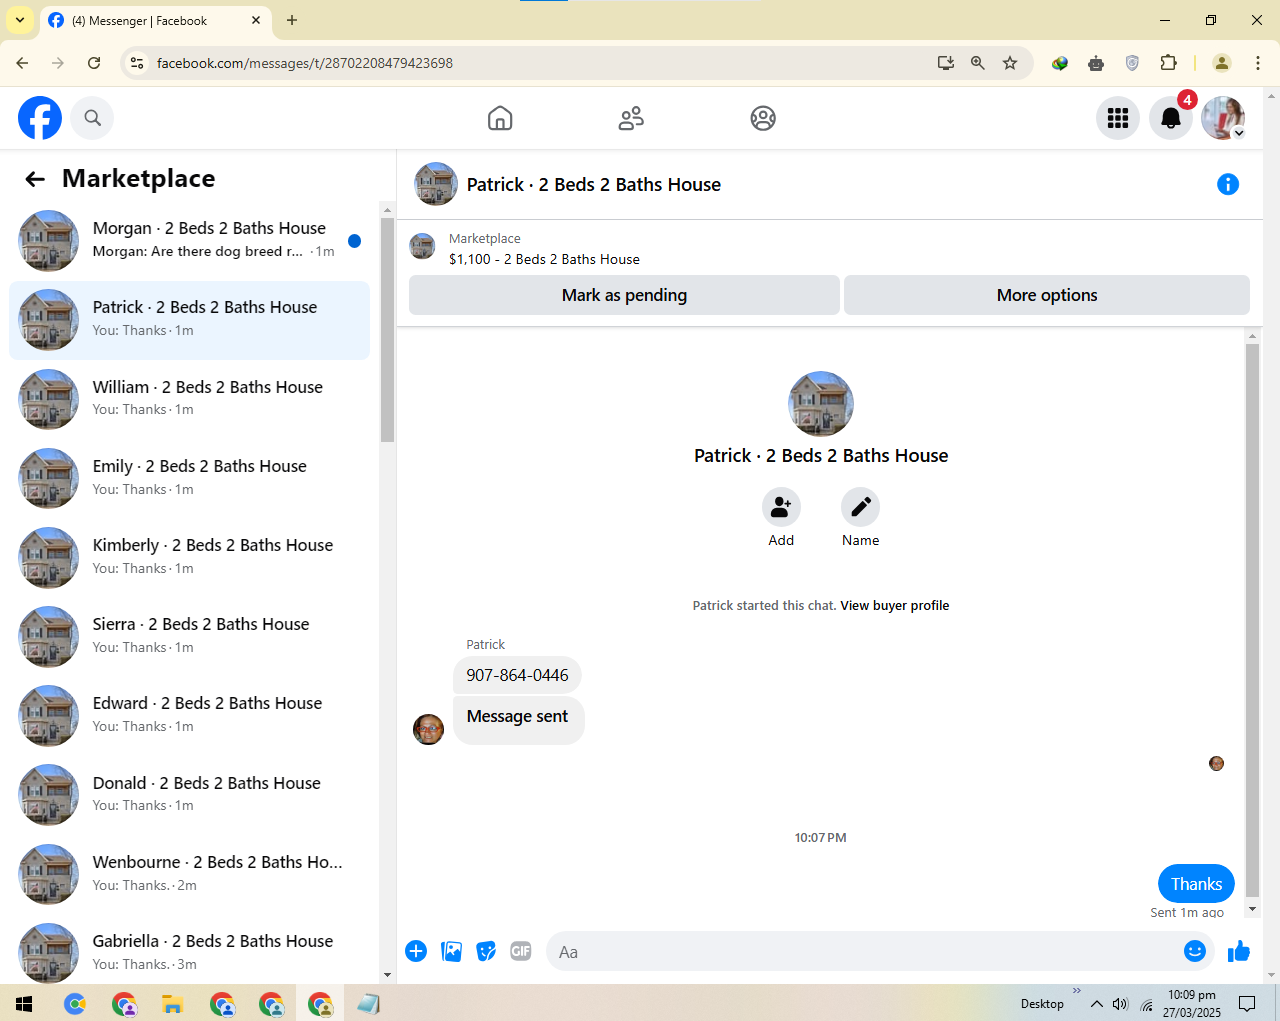Send a thumbs-up like
This screenshot has width=1280, height=1021.
1239,951
